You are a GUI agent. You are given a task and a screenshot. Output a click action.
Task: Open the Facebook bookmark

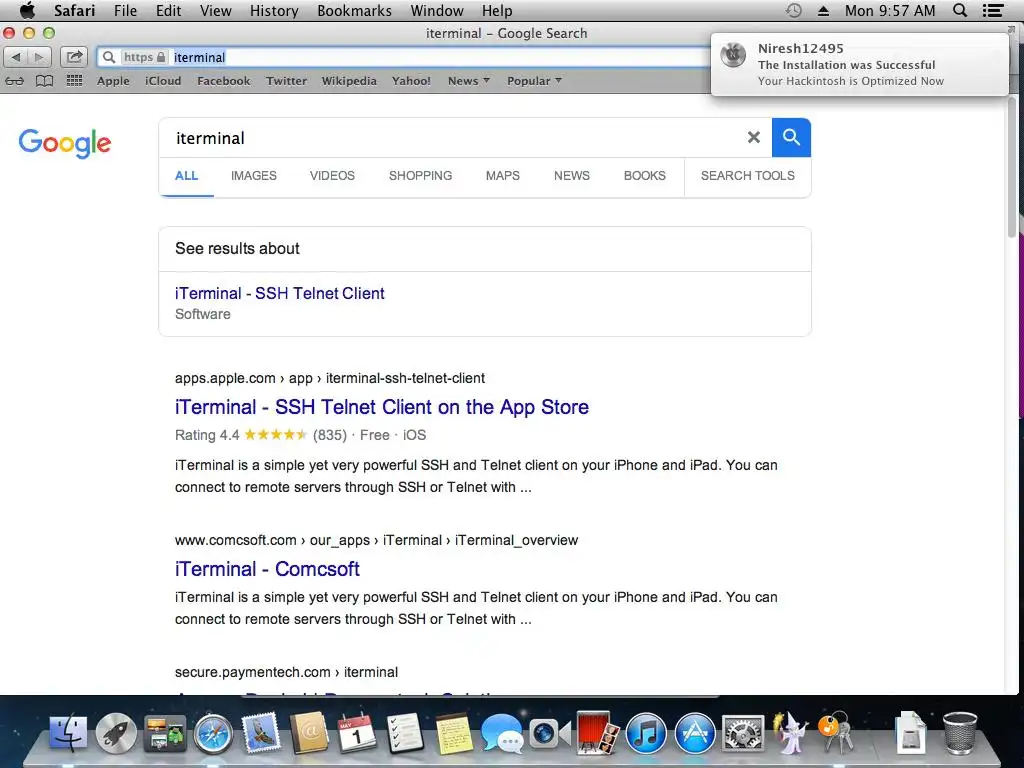coord(223,81)
